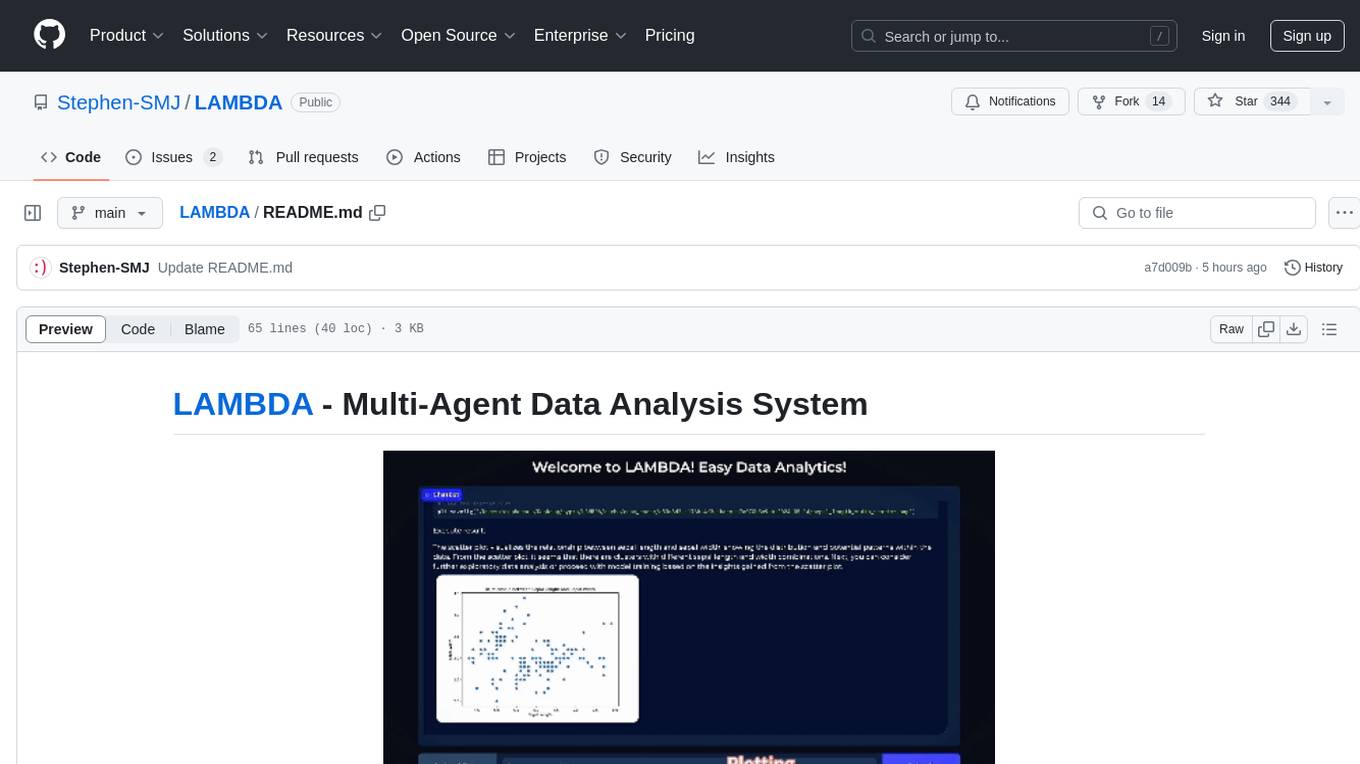Switch to the Issues tab
This screenshot has height=764, width=1360.
[x=173, y=157]
